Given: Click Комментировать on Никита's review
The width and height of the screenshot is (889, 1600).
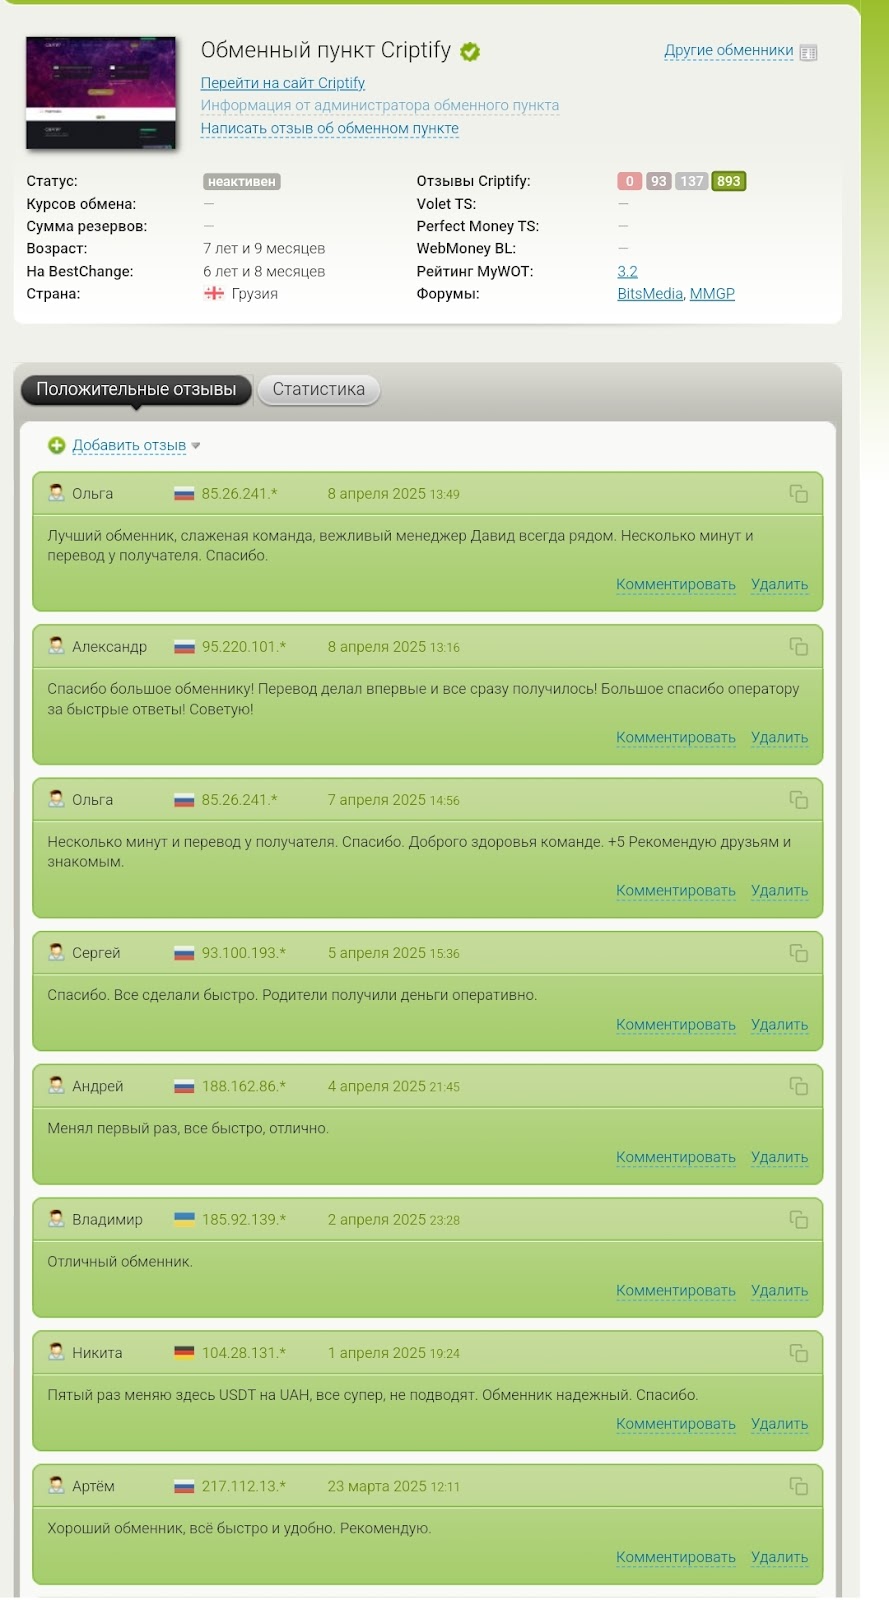Looking at the screenshot, I should tap(676, 1424).
